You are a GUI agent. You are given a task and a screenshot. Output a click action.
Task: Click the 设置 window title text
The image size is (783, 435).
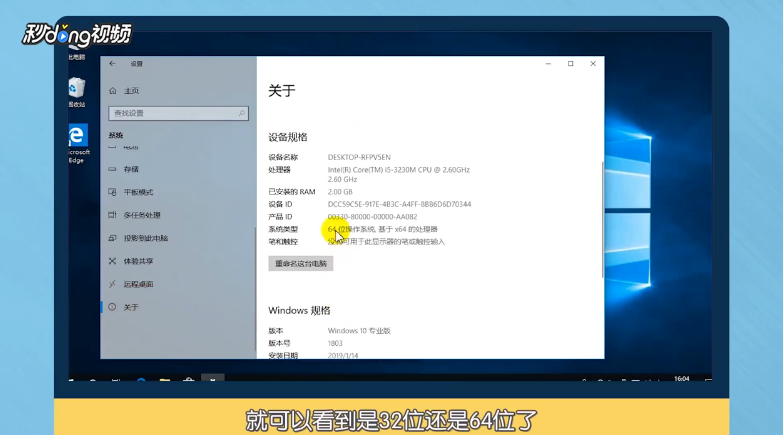[x=136, y=64]
